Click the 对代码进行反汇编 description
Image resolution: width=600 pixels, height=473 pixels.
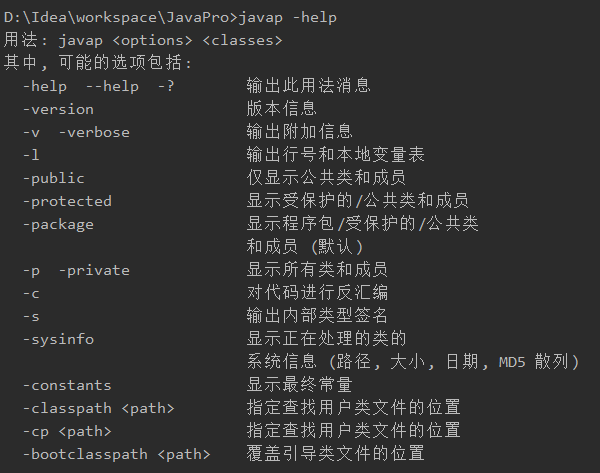pos(317,293)
